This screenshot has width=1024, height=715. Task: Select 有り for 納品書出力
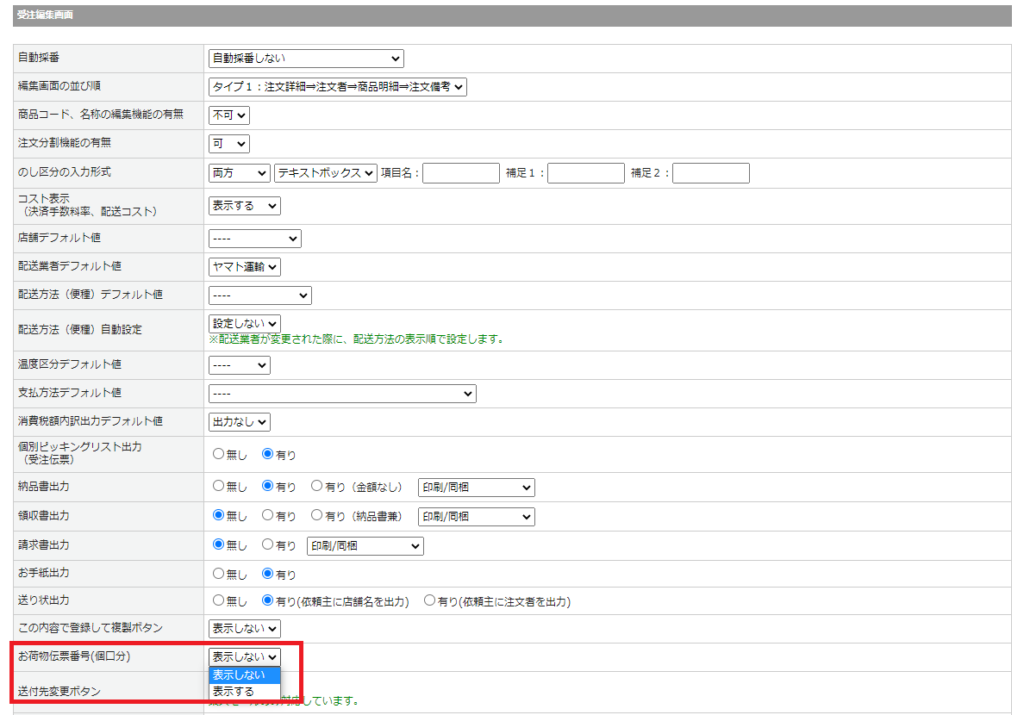[268, 486]
